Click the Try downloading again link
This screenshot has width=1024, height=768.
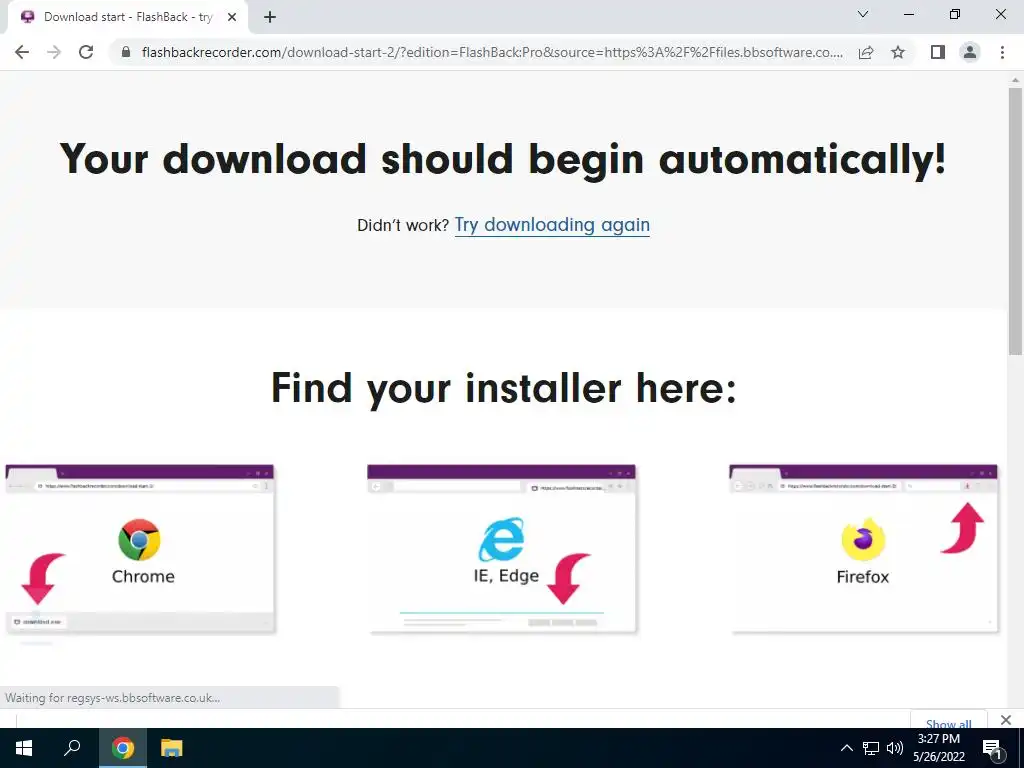[552, 225]
